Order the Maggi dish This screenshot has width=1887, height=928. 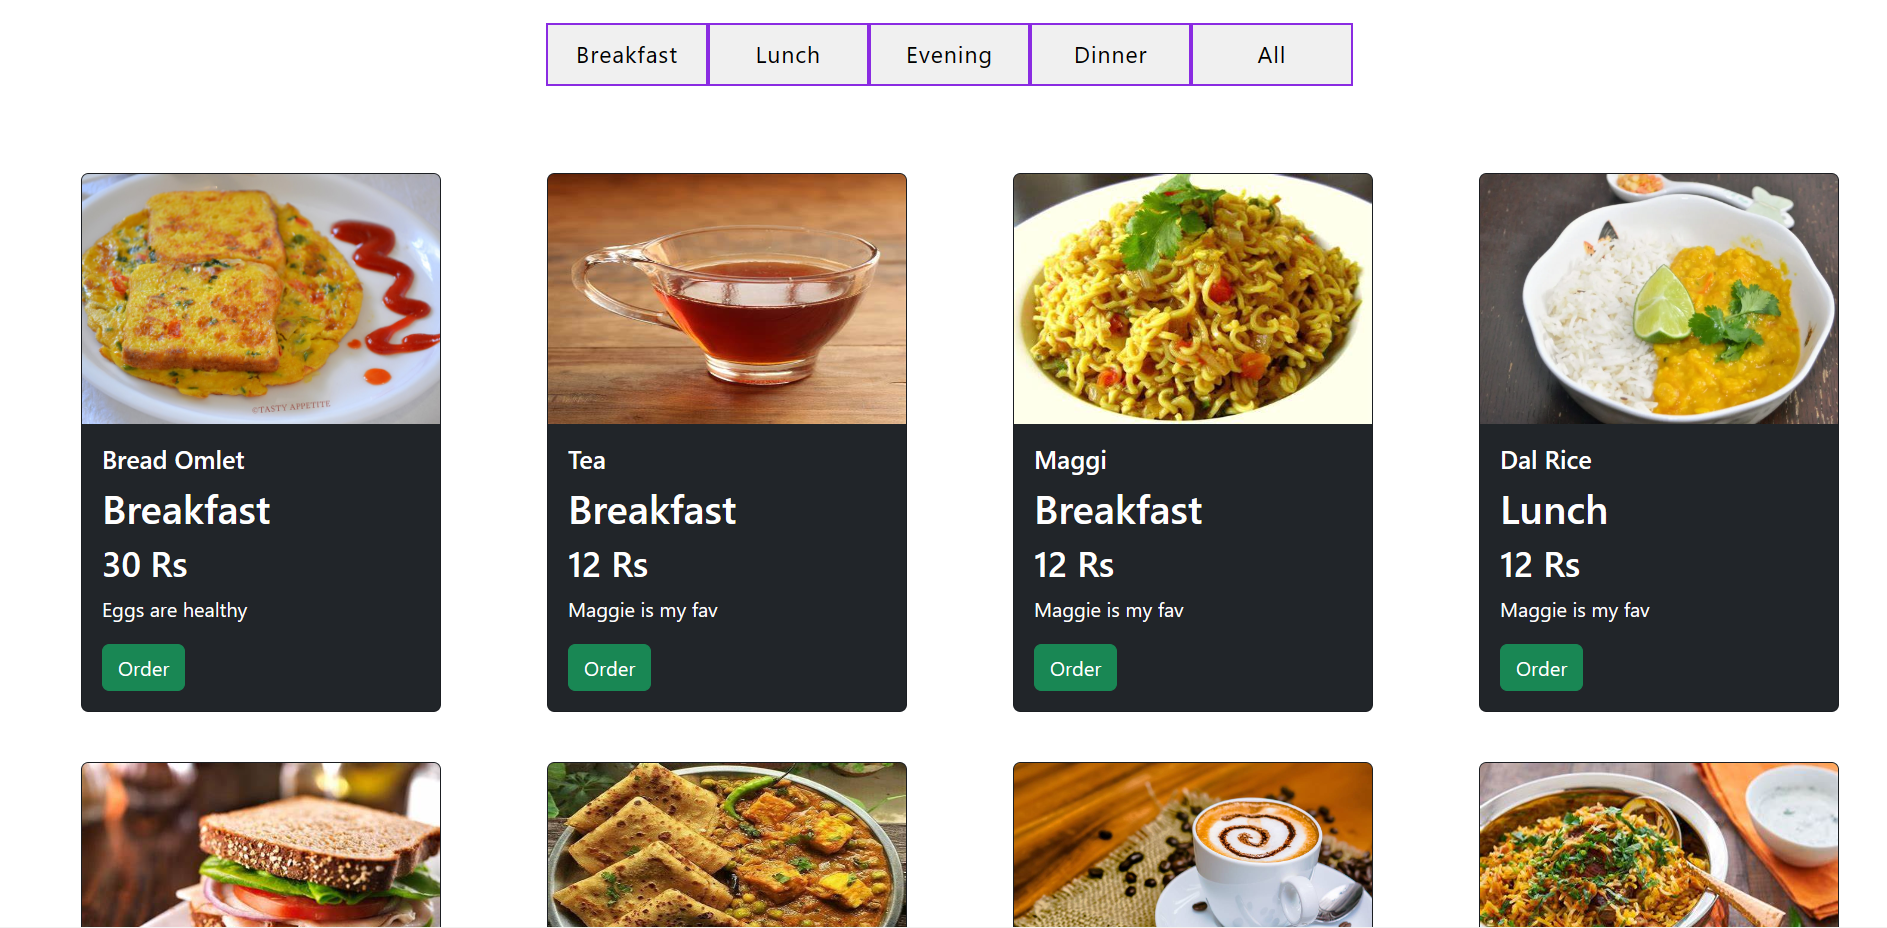[1075, 668]
